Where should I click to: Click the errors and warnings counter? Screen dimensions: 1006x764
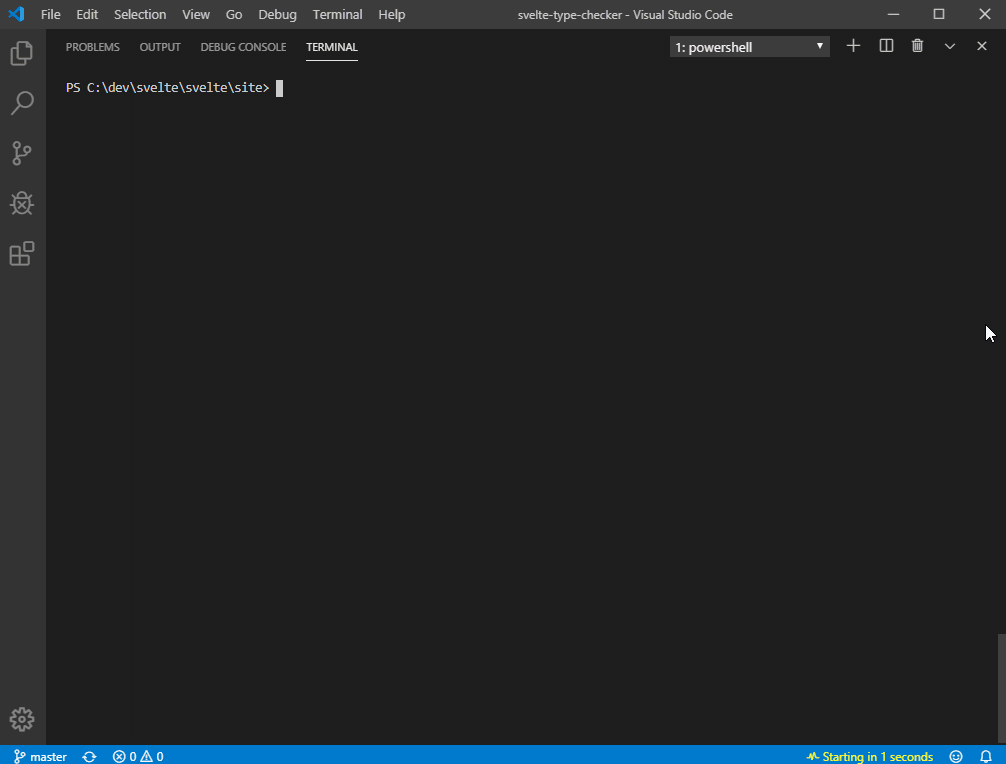[137, 756]
